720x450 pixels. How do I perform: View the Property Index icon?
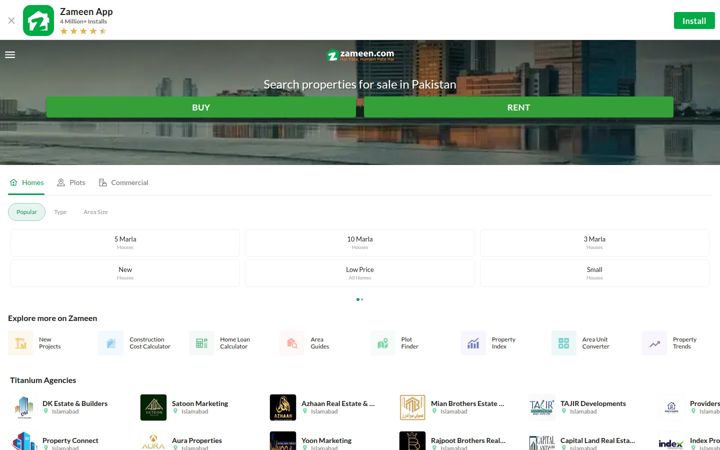pyautogui.click(x=473, y=343)
